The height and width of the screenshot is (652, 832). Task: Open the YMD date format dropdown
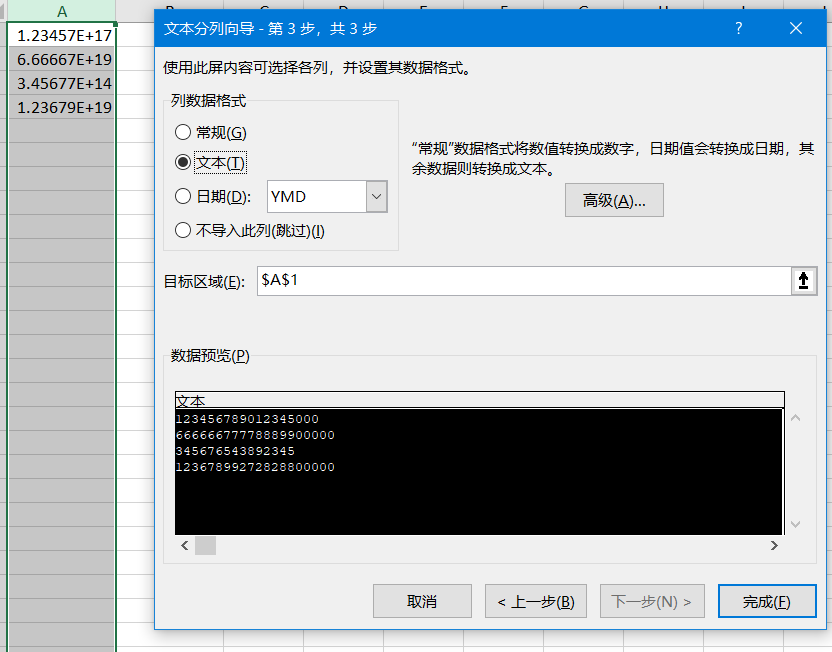tap(377, 196)
